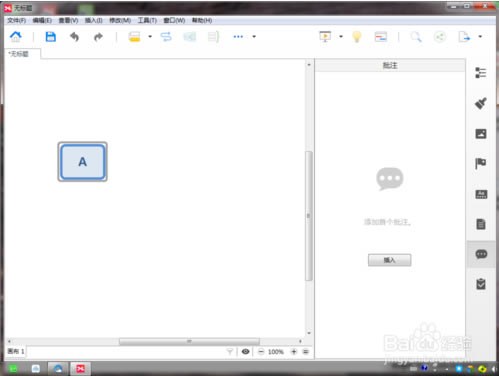Open the Outline panel from the sidebar
Viewport: 499px width, 376px height.
pos(481,73)
